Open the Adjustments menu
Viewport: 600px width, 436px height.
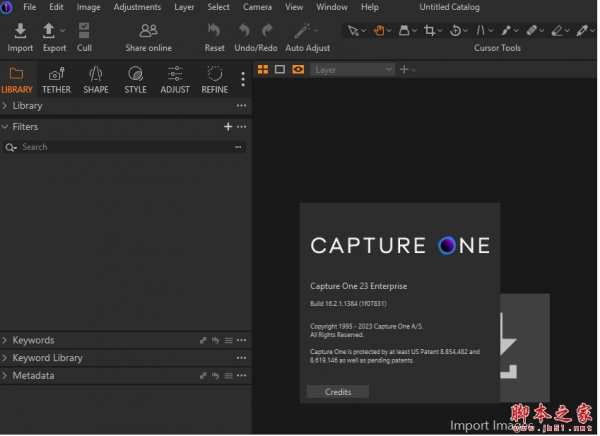(x=137, y=7)
